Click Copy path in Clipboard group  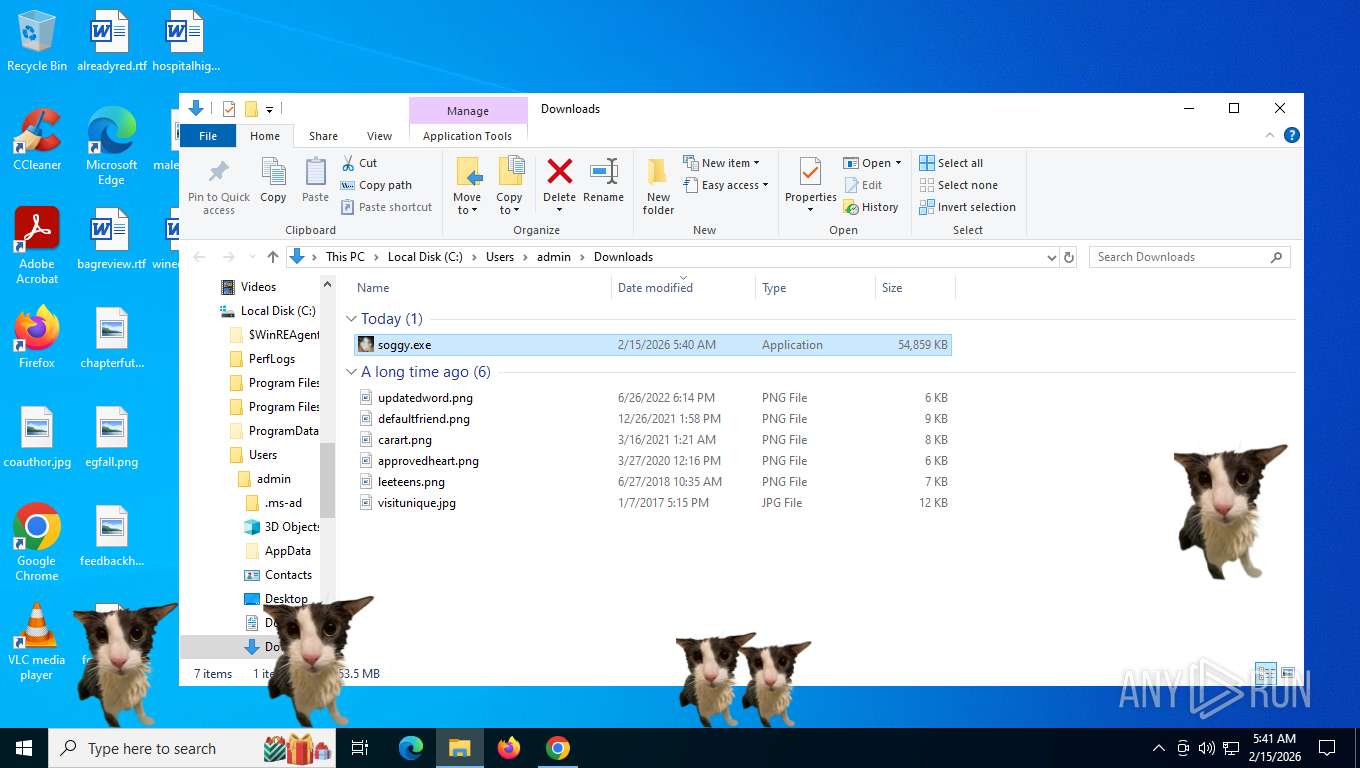coord(376,185)
